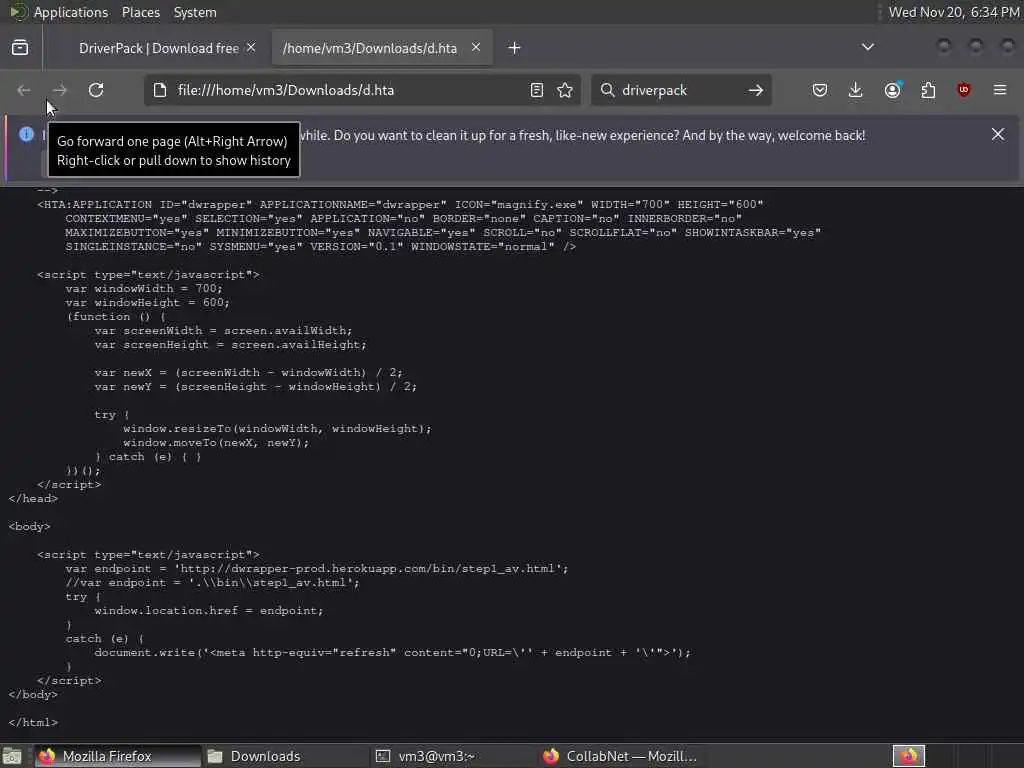Click the notification info icon
Viewport: 1024px width, 768px height.
(26, 135)
